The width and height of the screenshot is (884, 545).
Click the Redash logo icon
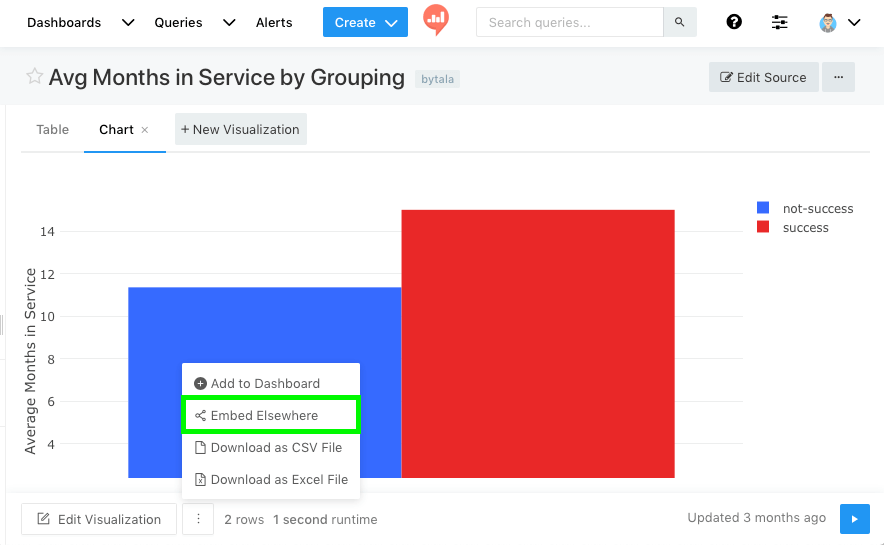click(436, 21)
